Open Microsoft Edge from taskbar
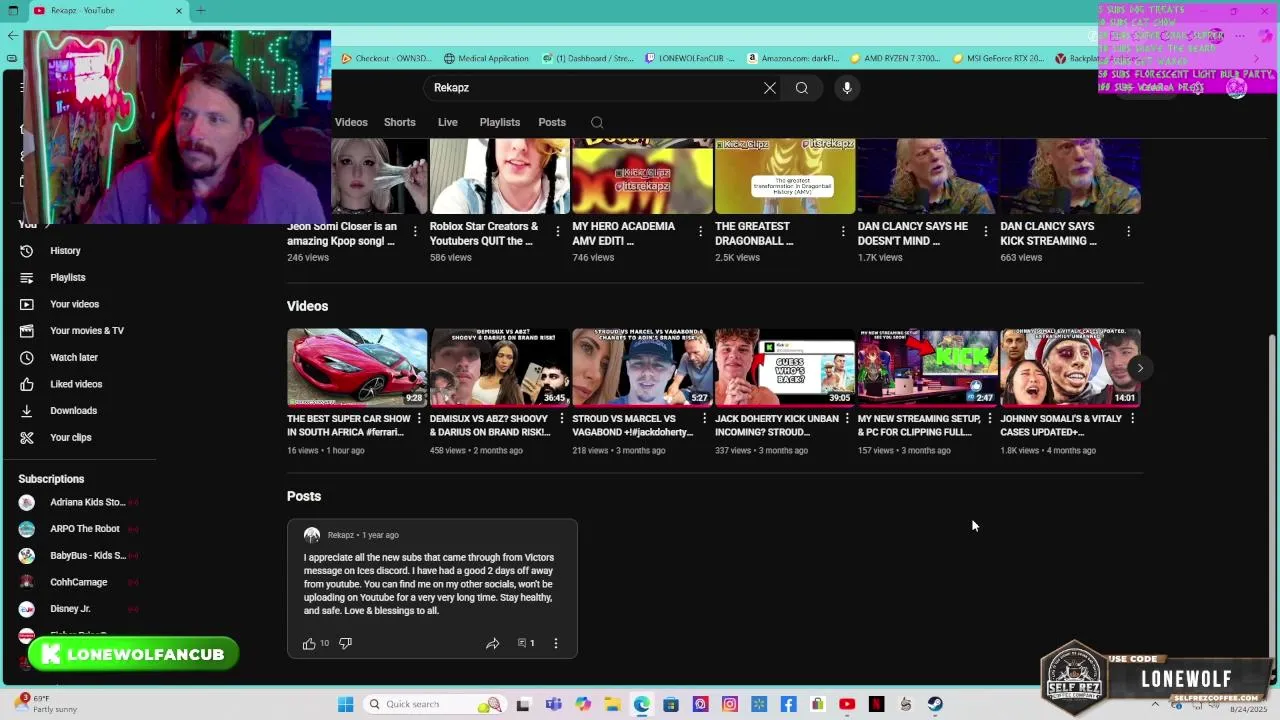The width and height of the screenshot is (1280, 720). (x=642, y=705)
